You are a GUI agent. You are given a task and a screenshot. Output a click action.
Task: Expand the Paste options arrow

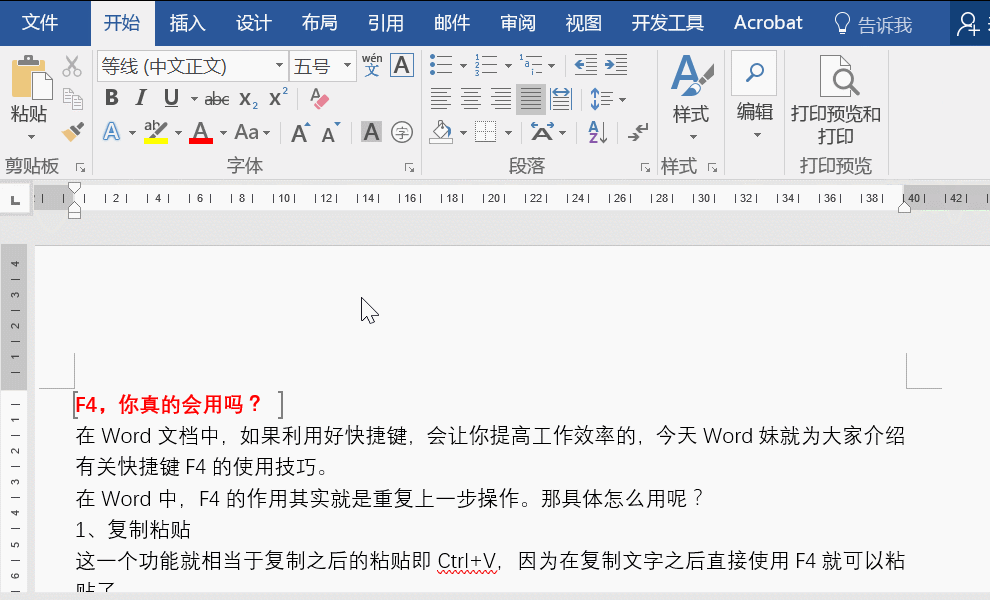pyautogui.click(x=31, y=137)
